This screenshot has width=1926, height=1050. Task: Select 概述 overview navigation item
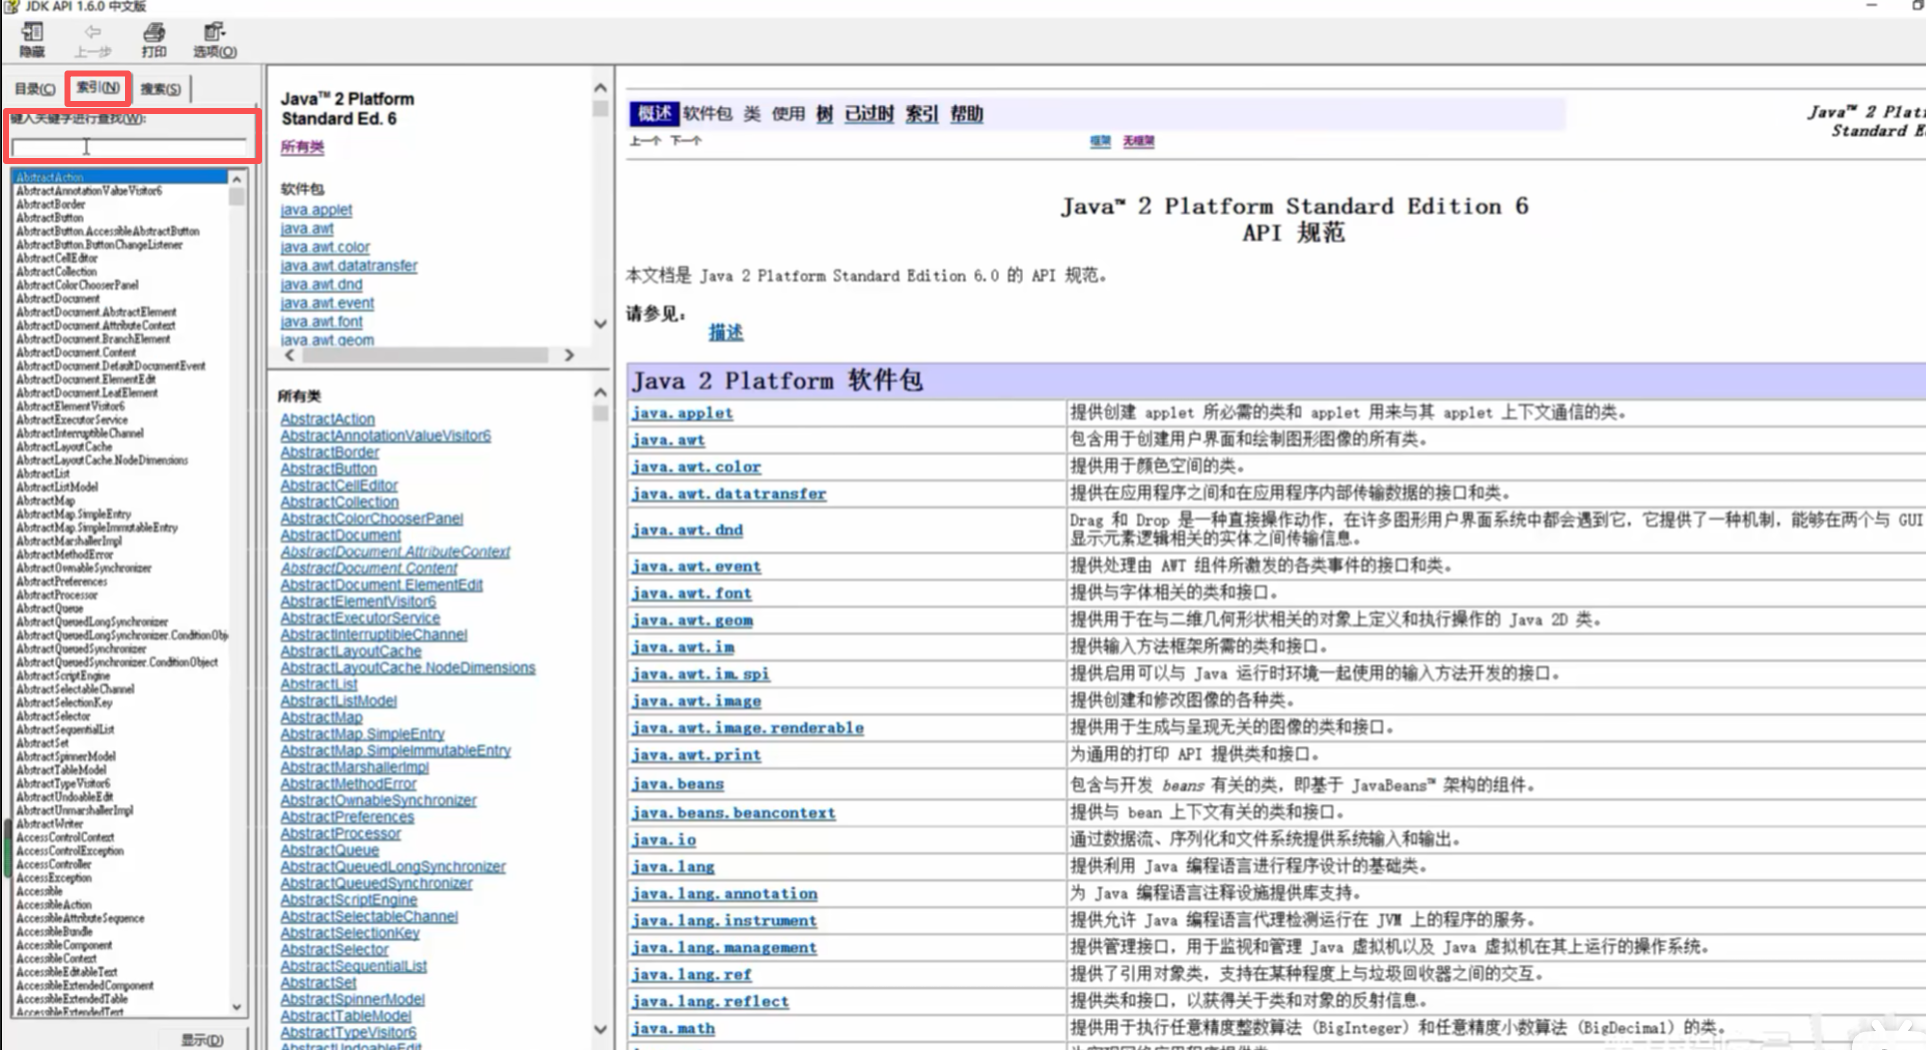[654, 114]
